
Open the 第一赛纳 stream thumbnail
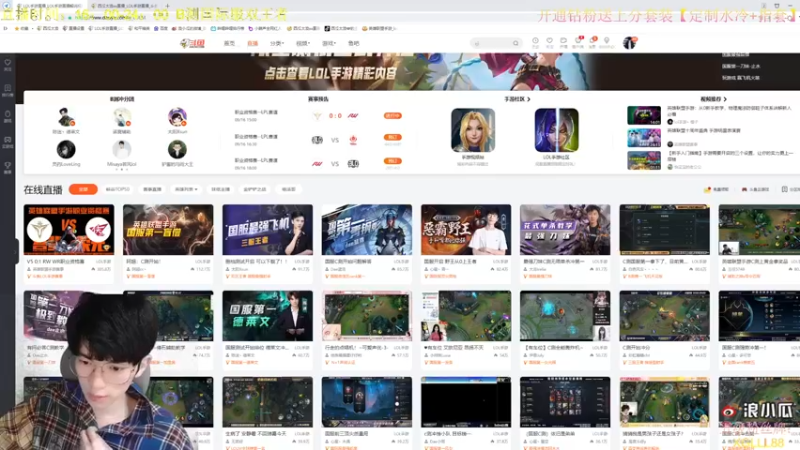tap(366, 230)
